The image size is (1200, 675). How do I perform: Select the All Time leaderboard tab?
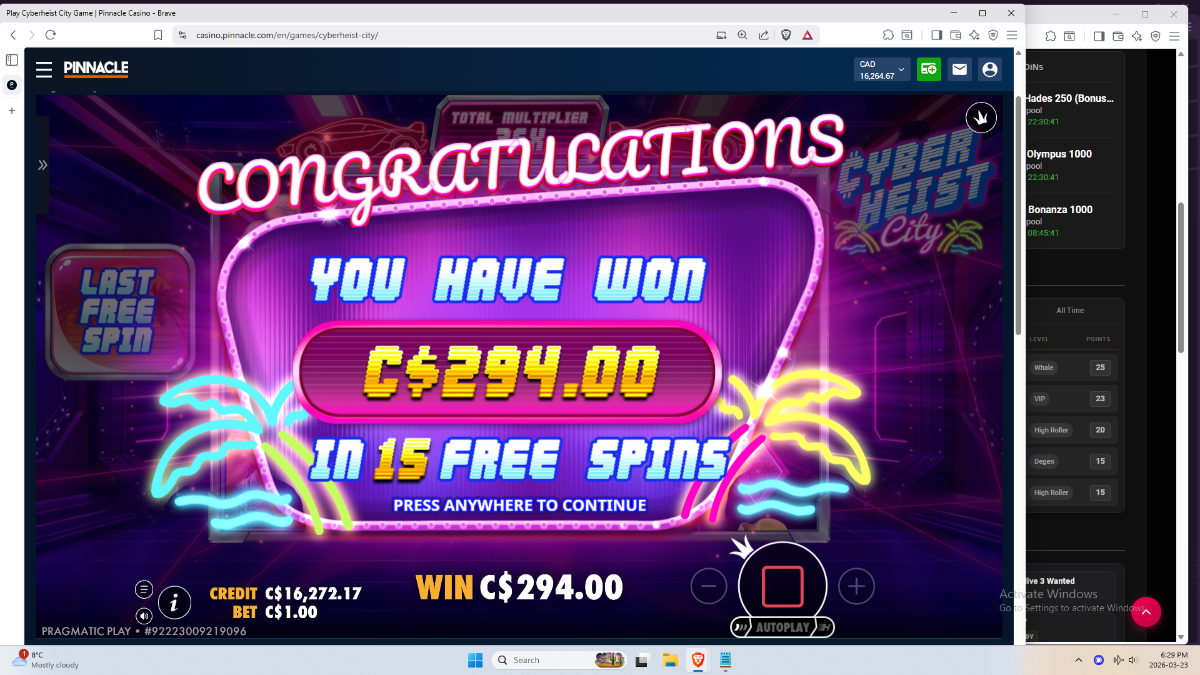[x=1070, y=310]
